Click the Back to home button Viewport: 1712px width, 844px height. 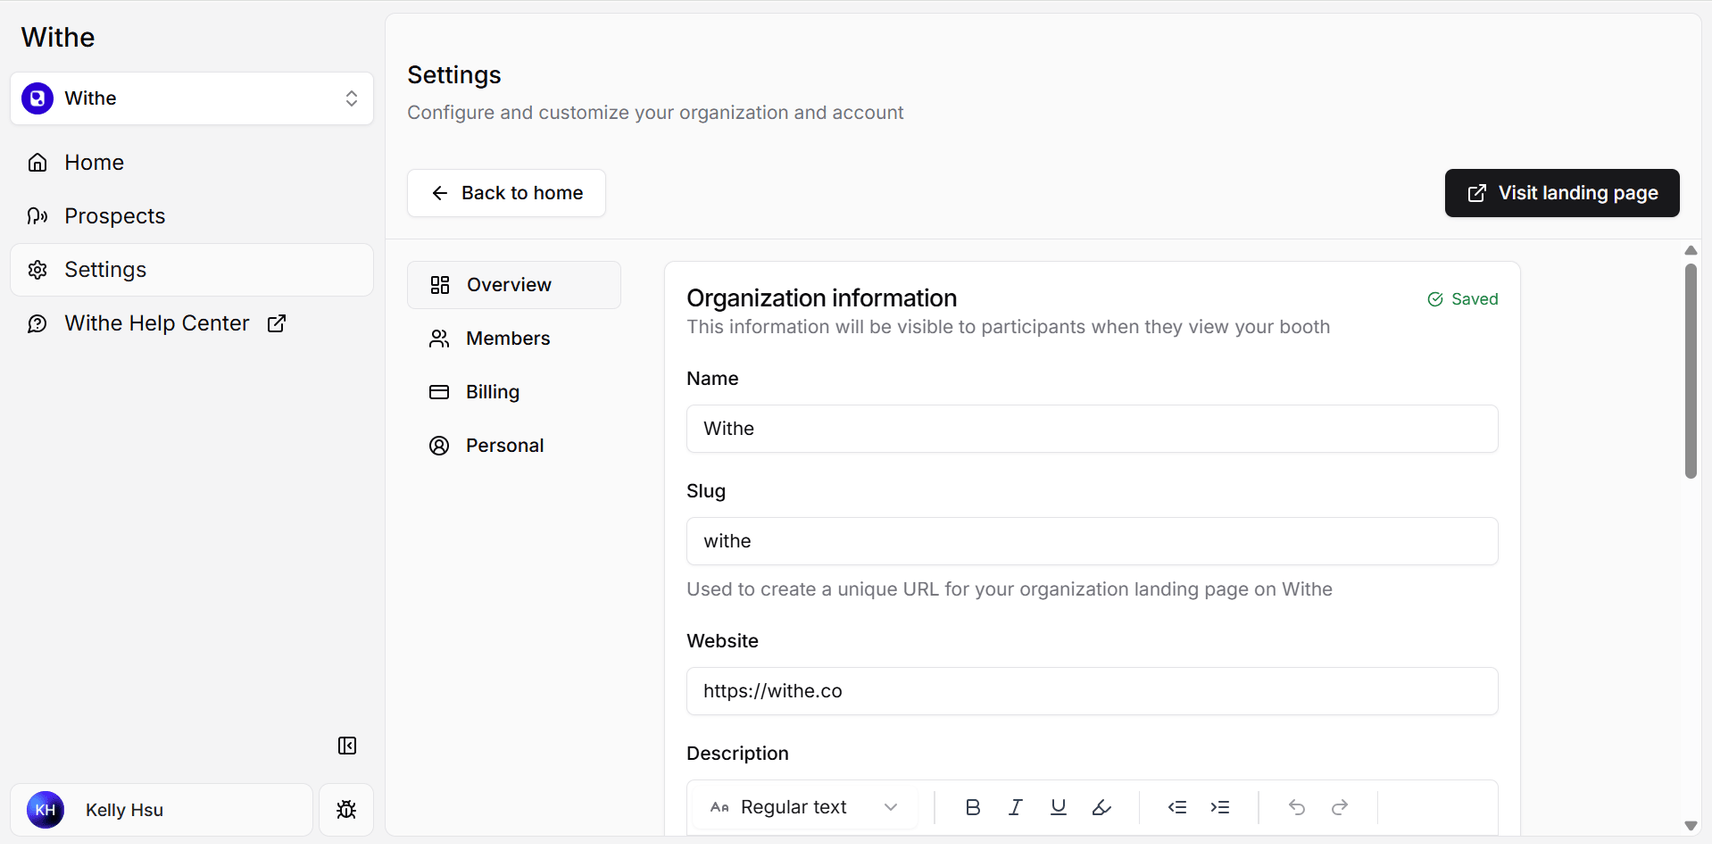pyautogui.click(x=506, y=193)
